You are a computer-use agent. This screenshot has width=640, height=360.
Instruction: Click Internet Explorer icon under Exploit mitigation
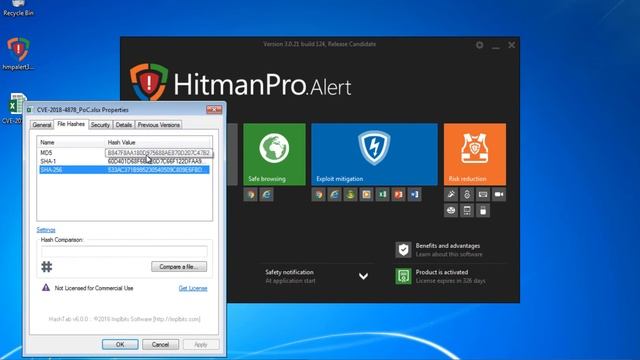coord(334,195)
